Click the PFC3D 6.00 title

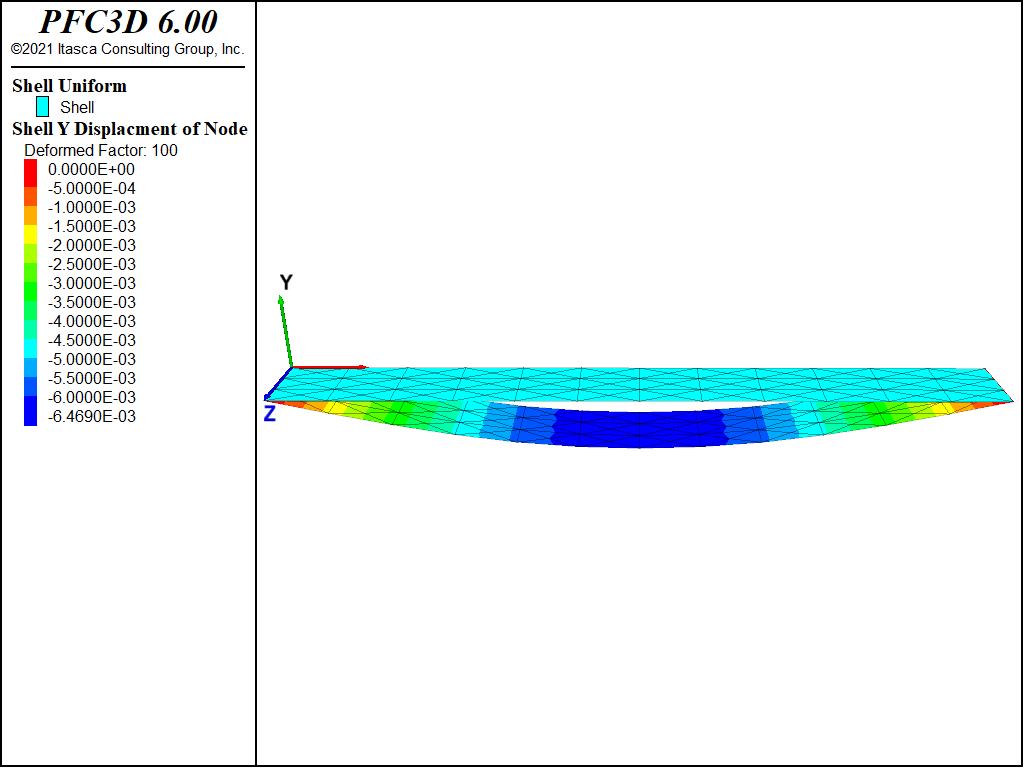tap(128, 22)
